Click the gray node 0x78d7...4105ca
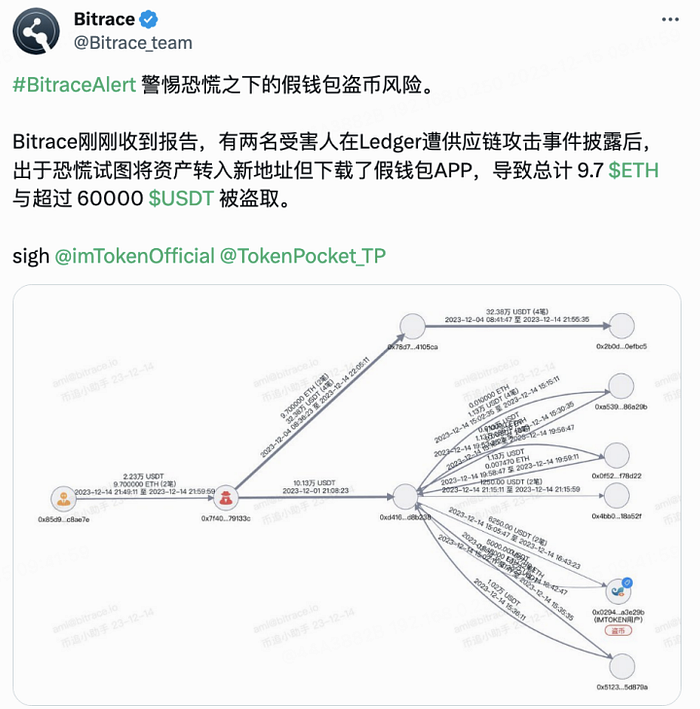Viewport: 700px width, 709px height. pyautogui.click(x=413, y=327)
